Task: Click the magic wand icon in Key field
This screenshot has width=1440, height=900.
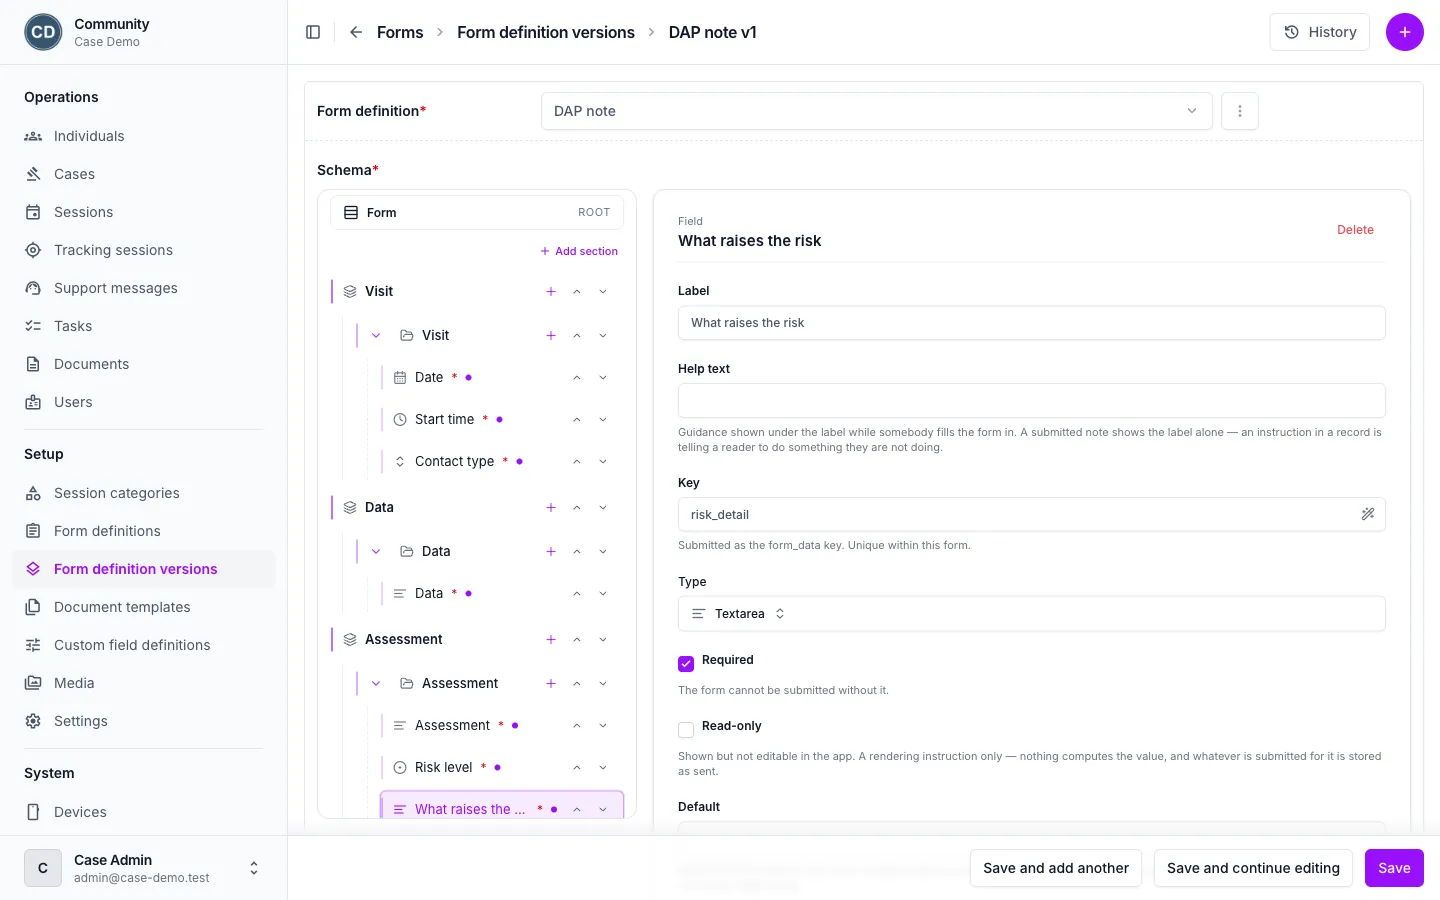Action: point(1368,514)
